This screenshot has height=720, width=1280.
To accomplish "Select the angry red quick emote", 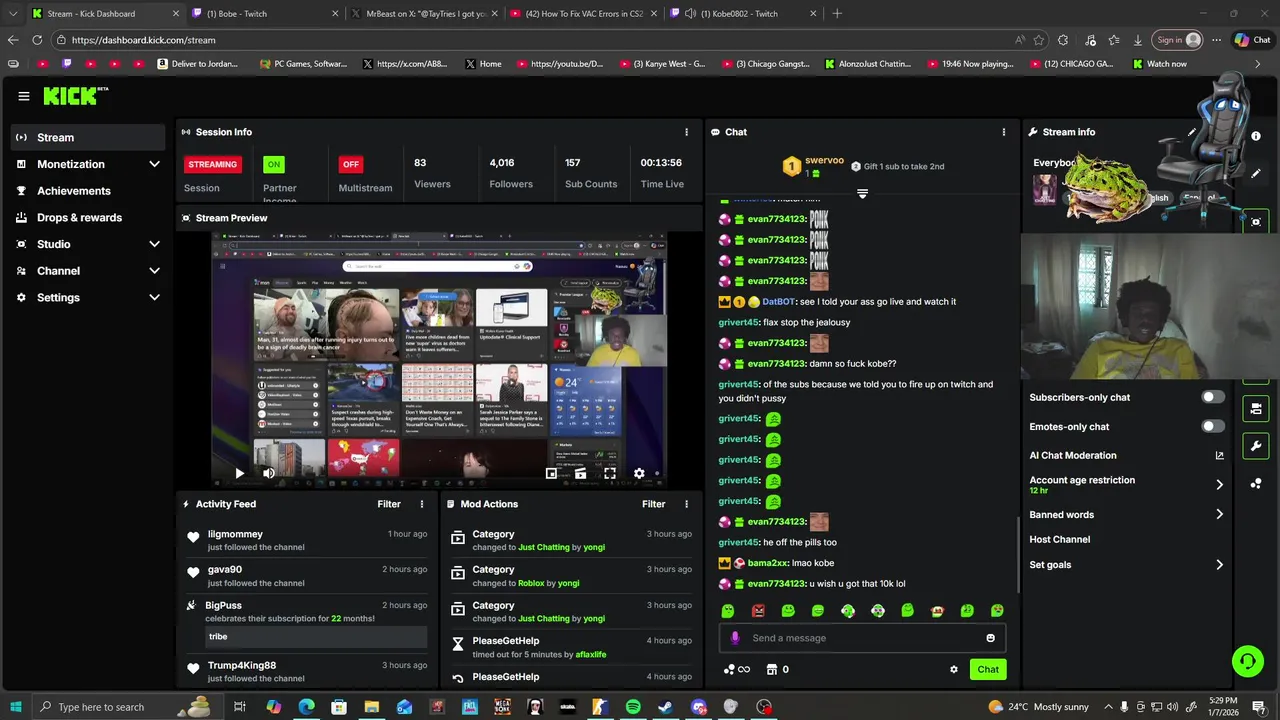I will pos(758,611).
